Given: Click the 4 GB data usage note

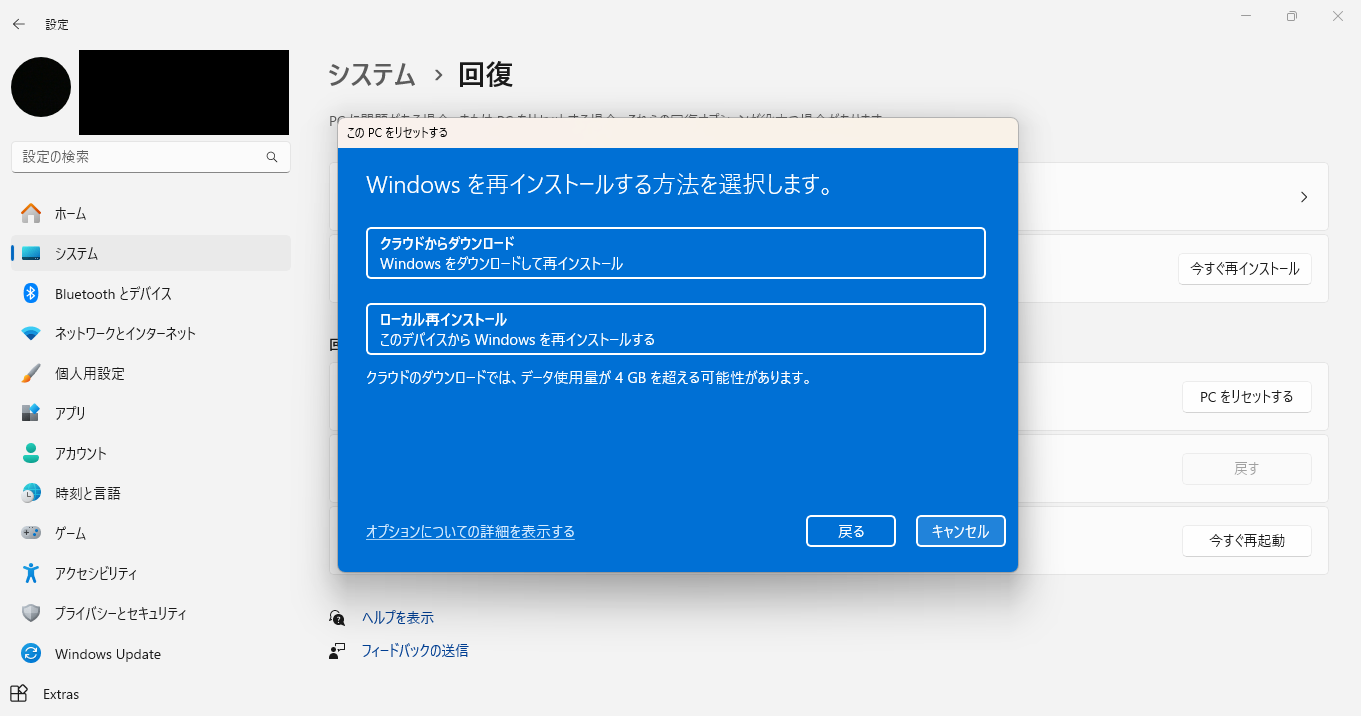Looking at the screenshot, I should [588, 378].
